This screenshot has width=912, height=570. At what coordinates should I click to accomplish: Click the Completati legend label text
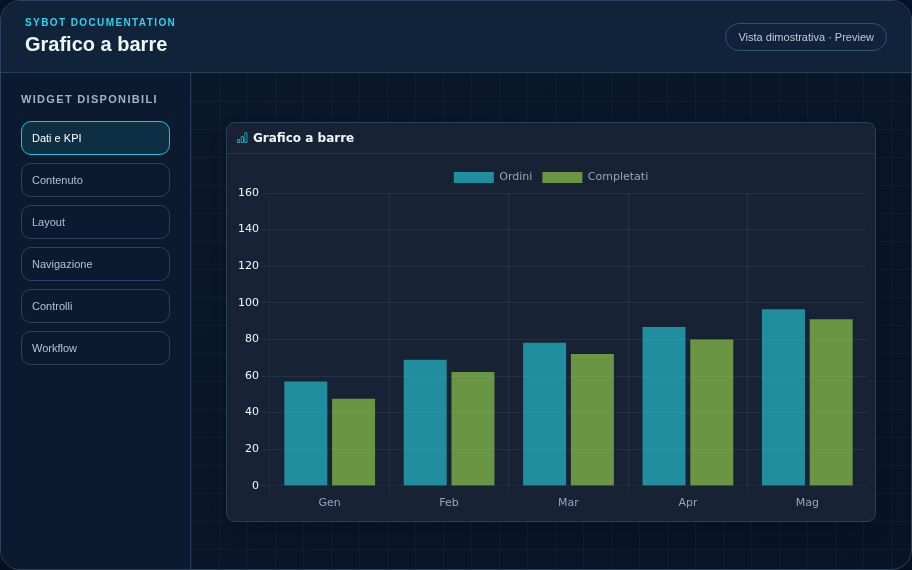pyautogui.click(x=618, y=176)
